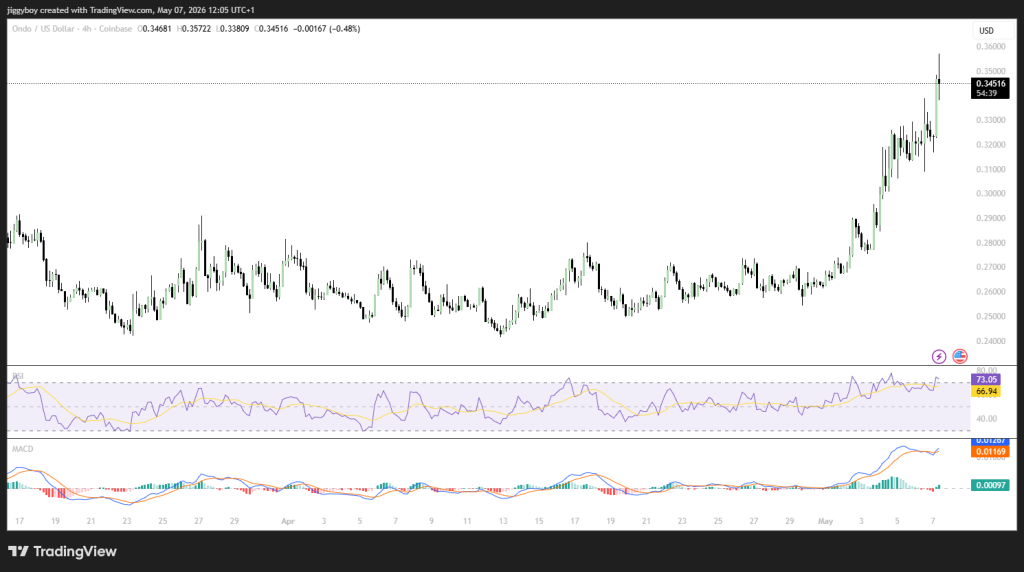1024x572 pixels.
Task: Click the RSI indicator label
Action: (18, 376)
